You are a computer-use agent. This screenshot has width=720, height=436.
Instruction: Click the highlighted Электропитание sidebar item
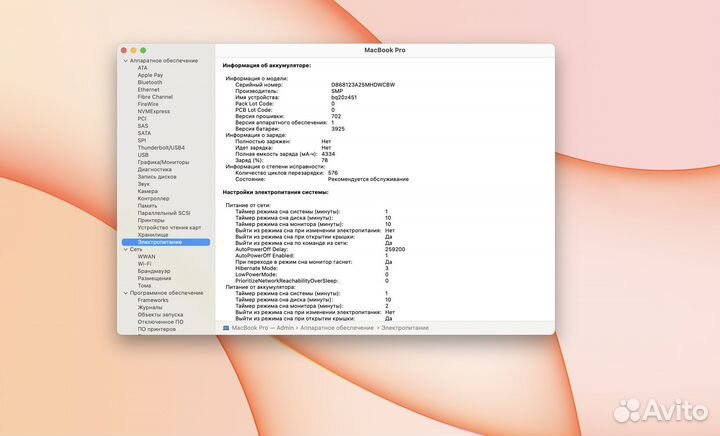coord(166,242)
